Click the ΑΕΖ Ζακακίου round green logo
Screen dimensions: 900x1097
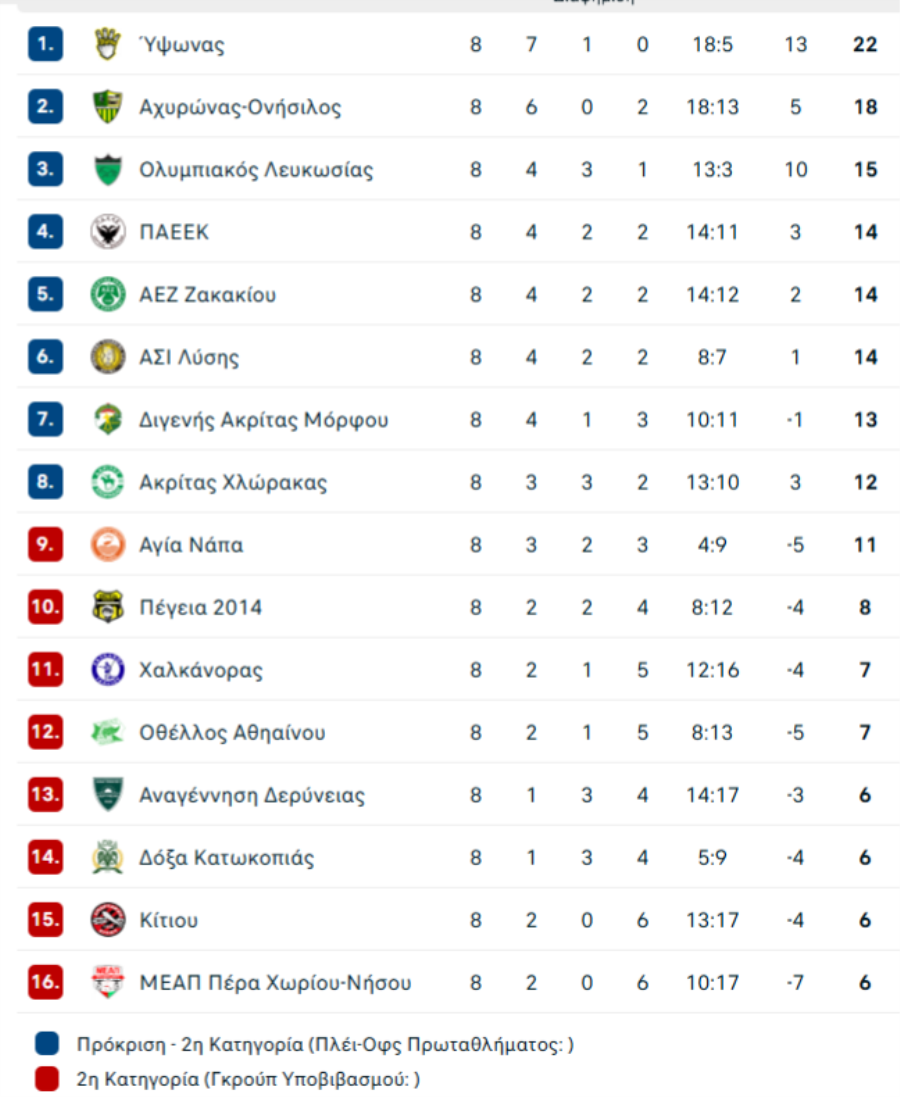(108, 295)
